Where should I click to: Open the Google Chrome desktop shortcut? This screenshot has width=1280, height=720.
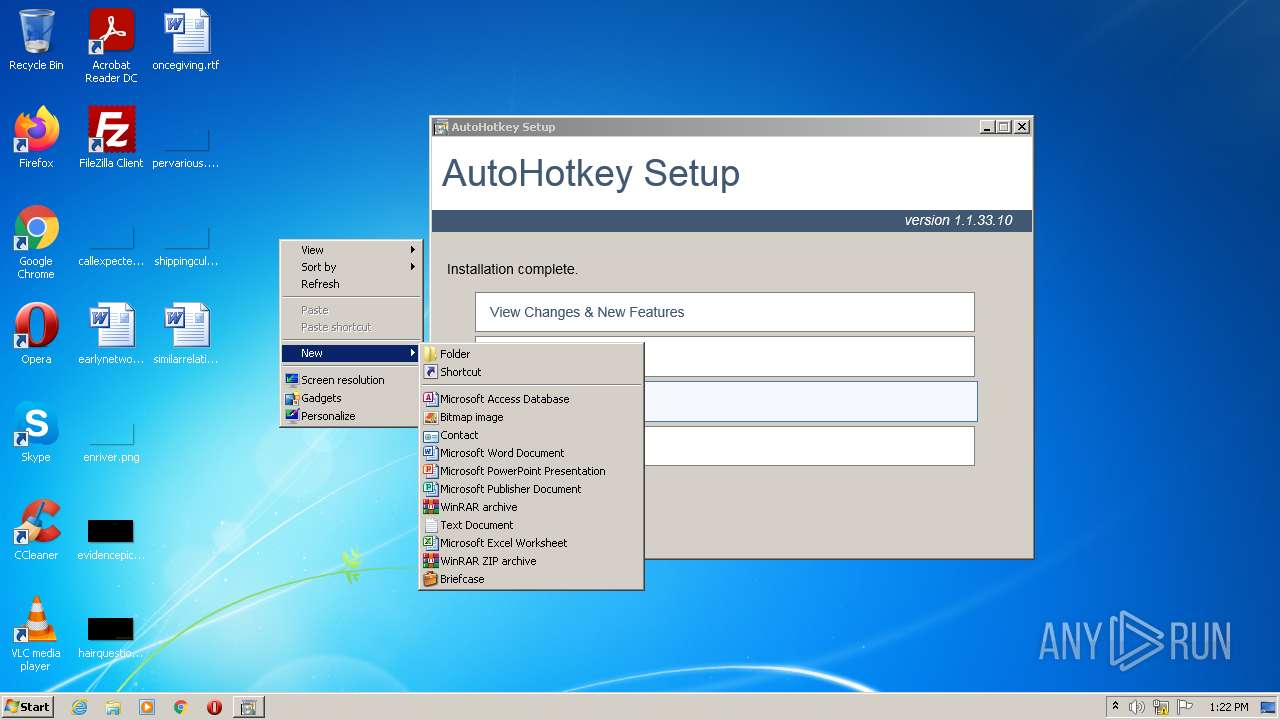[36, 242]
